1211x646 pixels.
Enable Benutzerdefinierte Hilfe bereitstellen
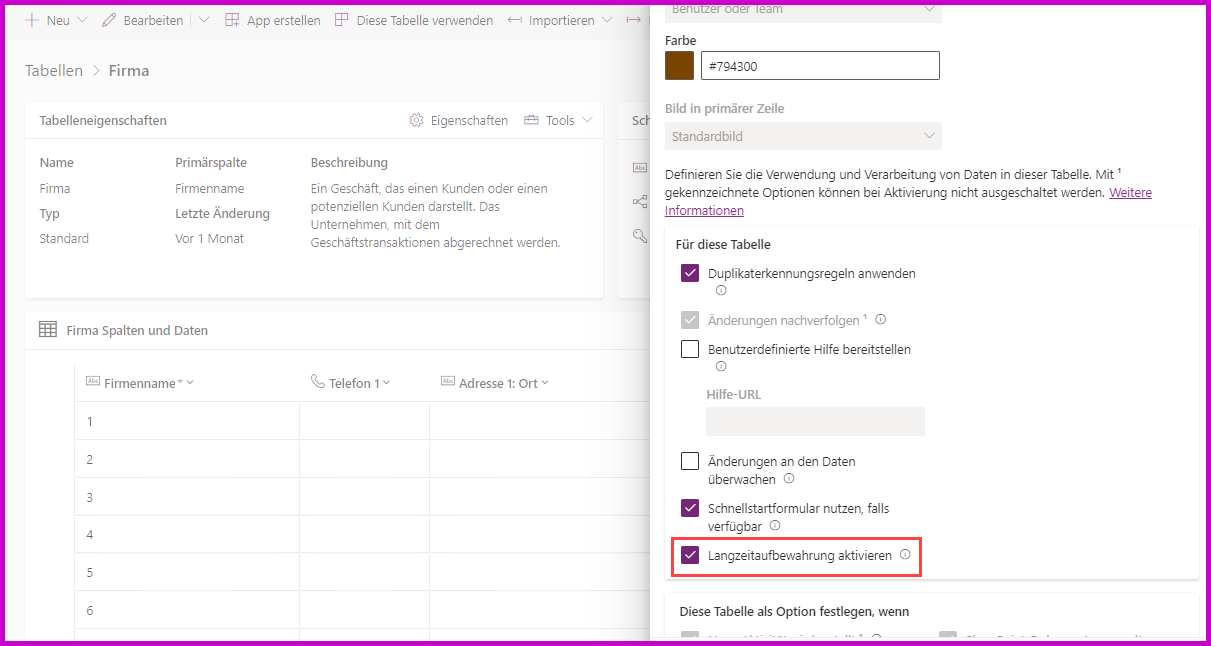point(688,349)
